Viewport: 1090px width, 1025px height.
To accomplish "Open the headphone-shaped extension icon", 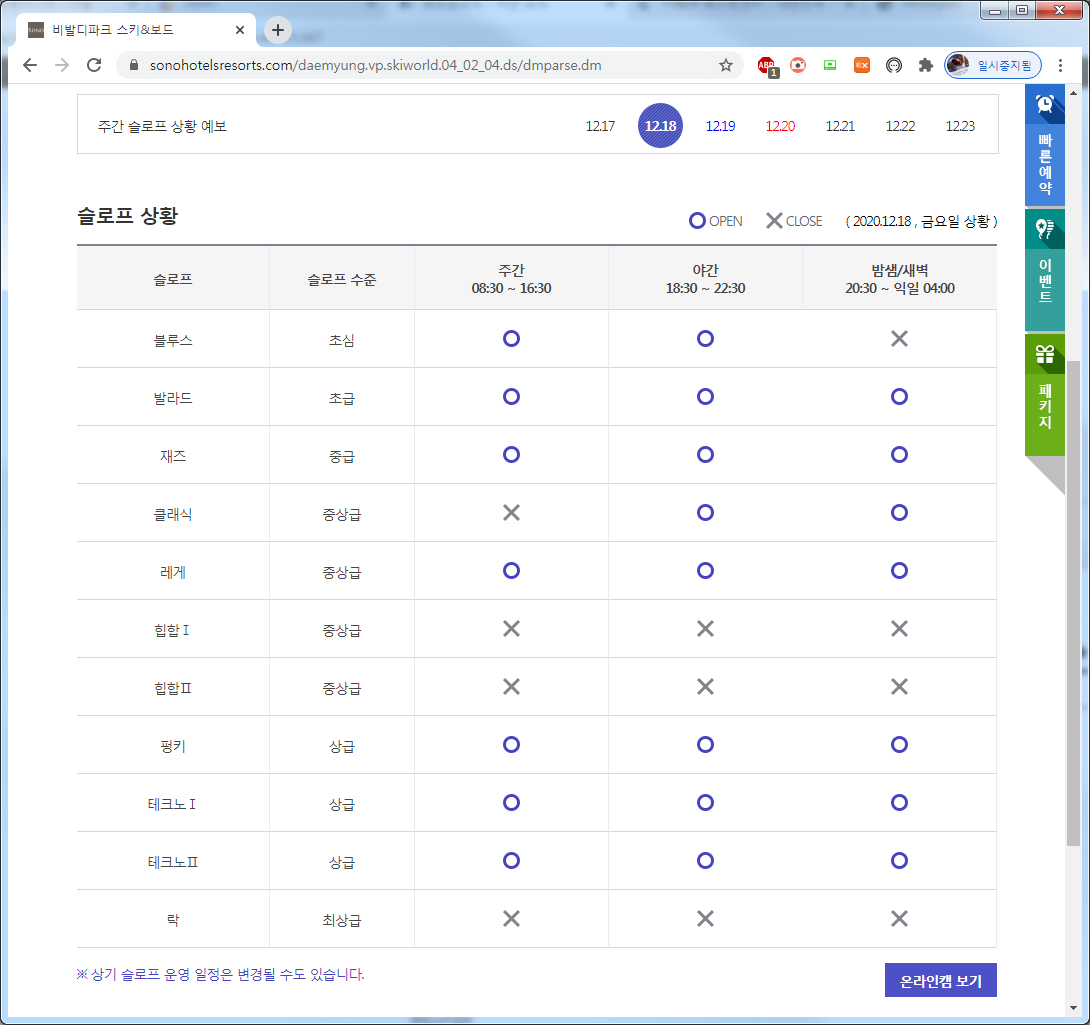I will coord(894,65).
